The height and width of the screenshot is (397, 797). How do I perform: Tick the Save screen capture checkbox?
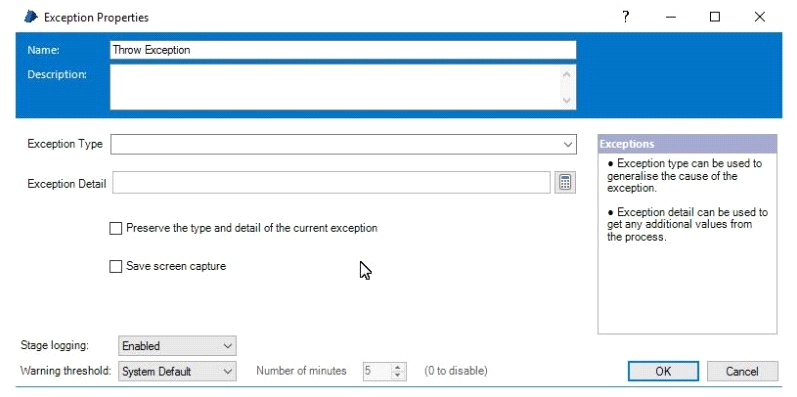[x=116, y=266]
